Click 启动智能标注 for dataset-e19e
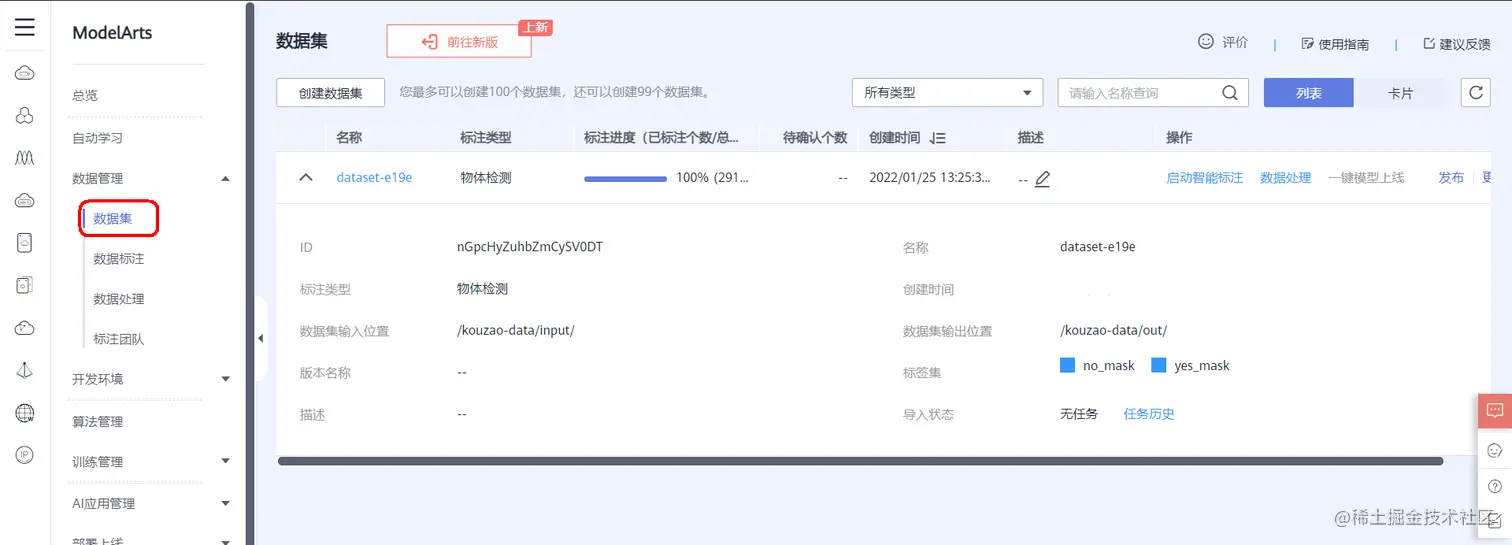The image size is (1512, 545). [1204, 177]
